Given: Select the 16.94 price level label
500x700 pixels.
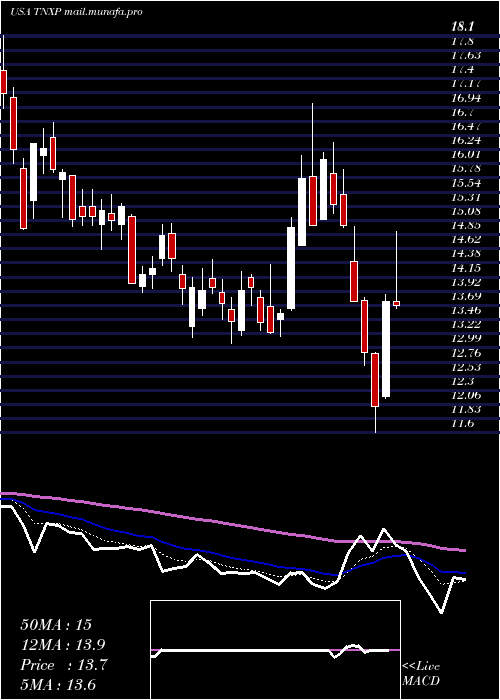Looking at the screenshot, I should tap(466, 98).
